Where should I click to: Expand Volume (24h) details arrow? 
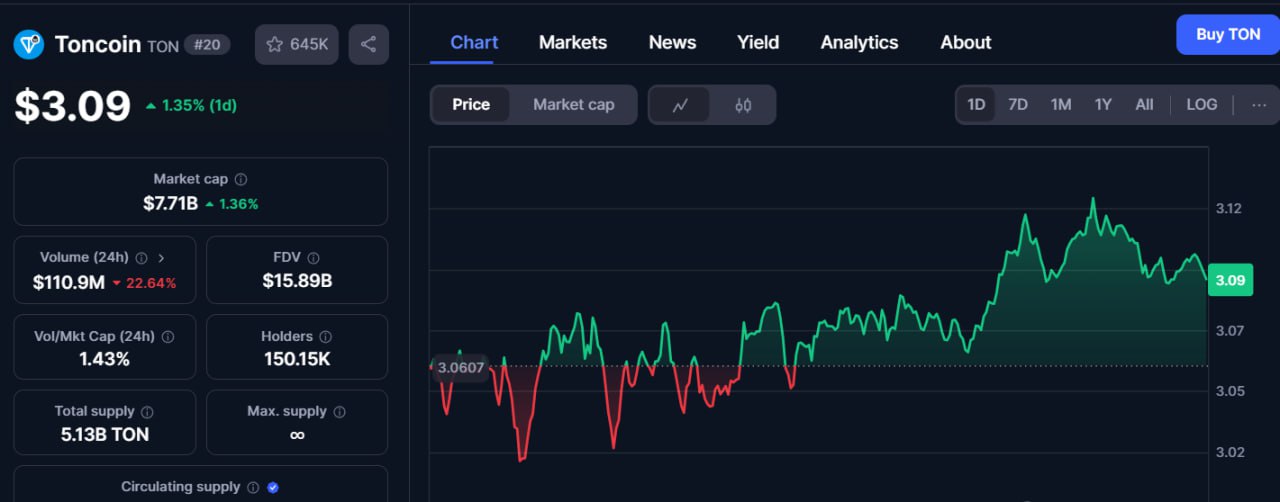point(162,257)
